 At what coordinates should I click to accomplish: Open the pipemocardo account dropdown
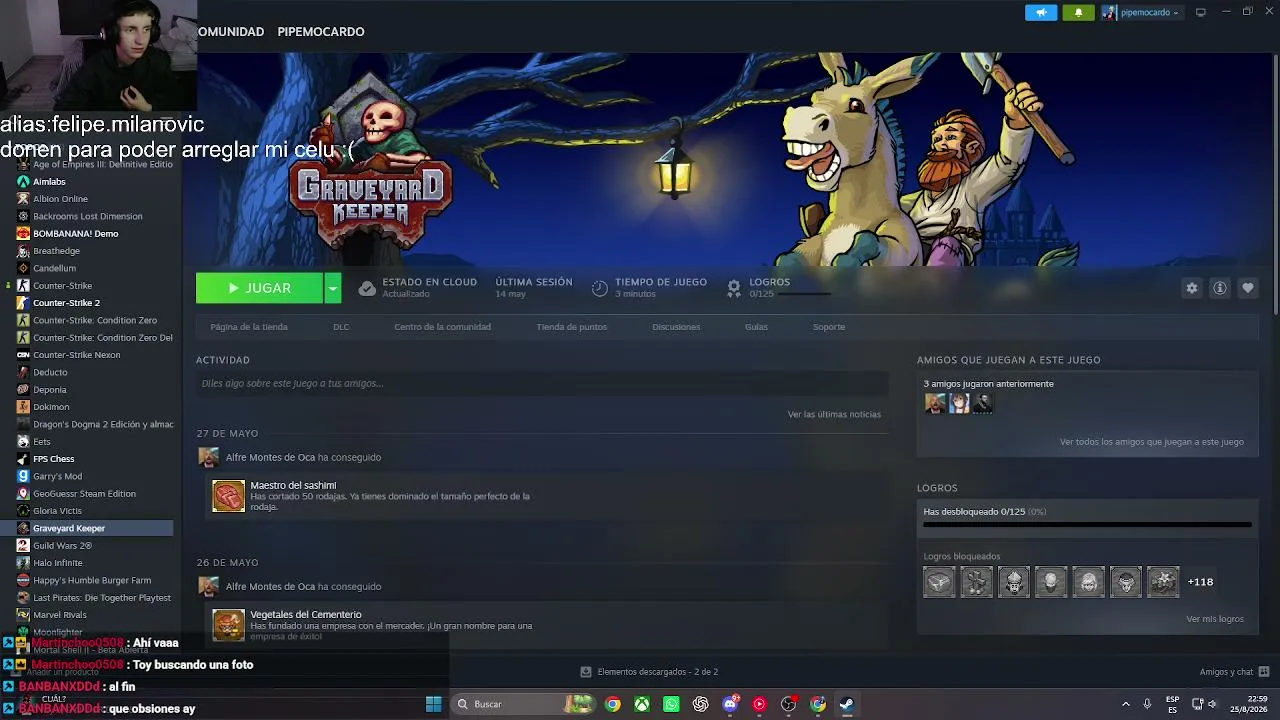click(x=1141, y=13)
